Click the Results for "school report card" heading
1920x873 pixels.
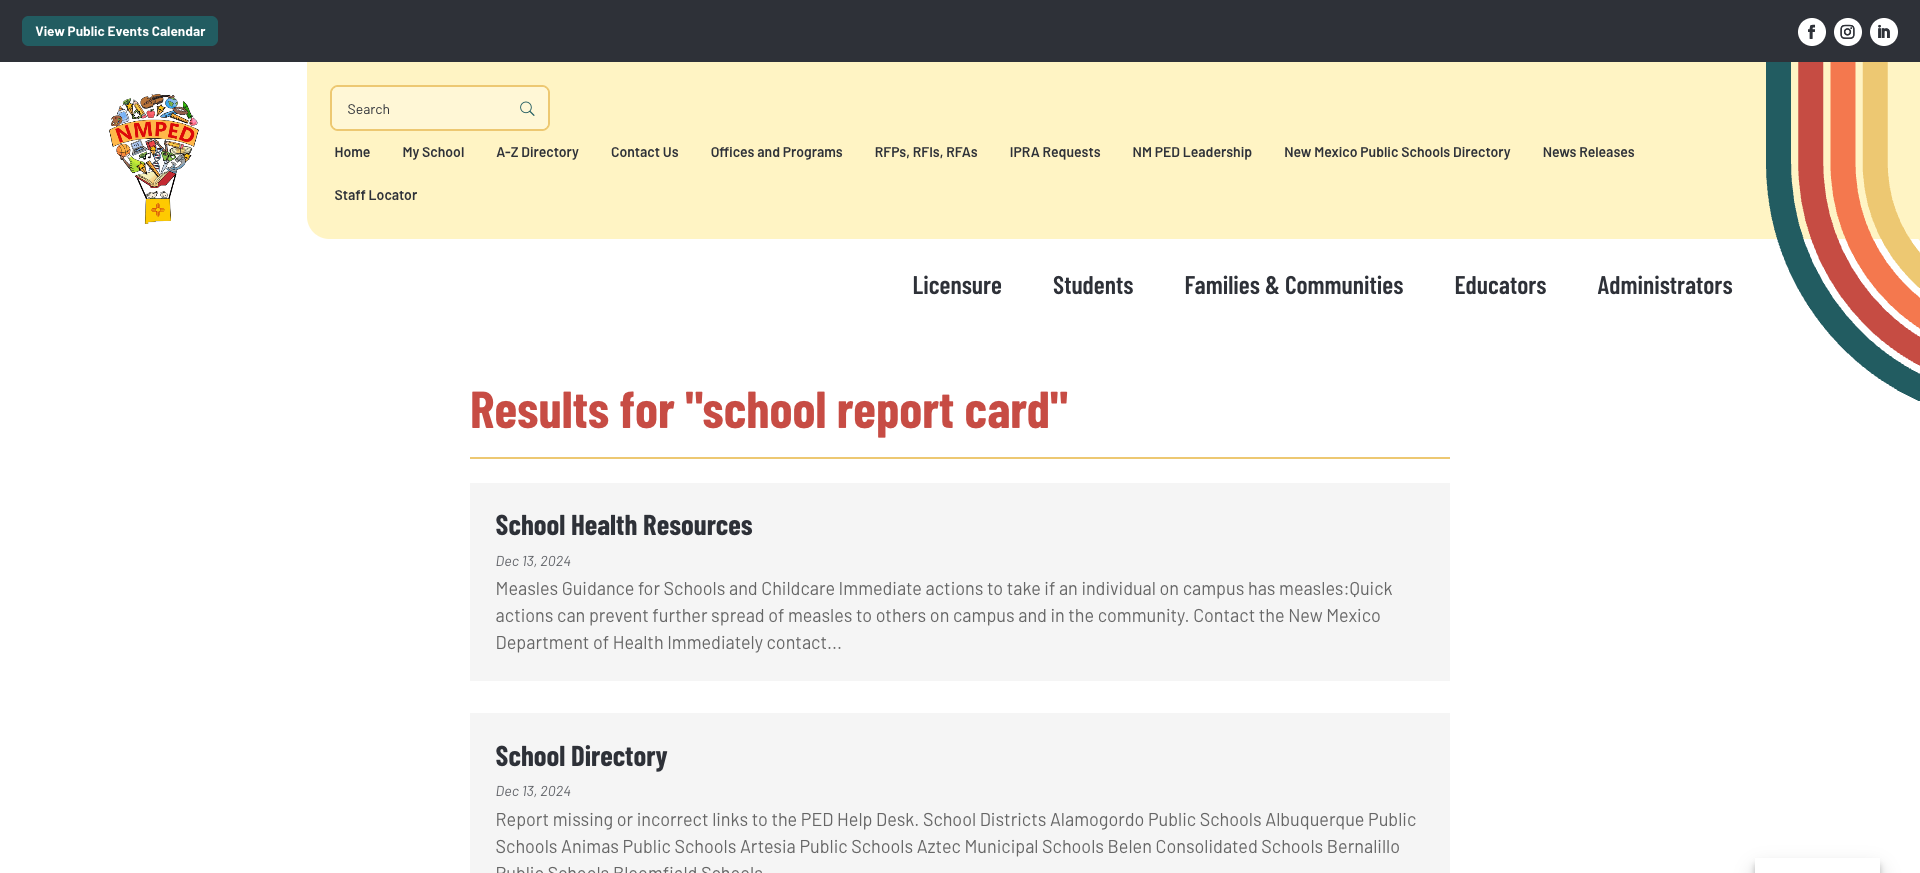click(x=769, y=411)
